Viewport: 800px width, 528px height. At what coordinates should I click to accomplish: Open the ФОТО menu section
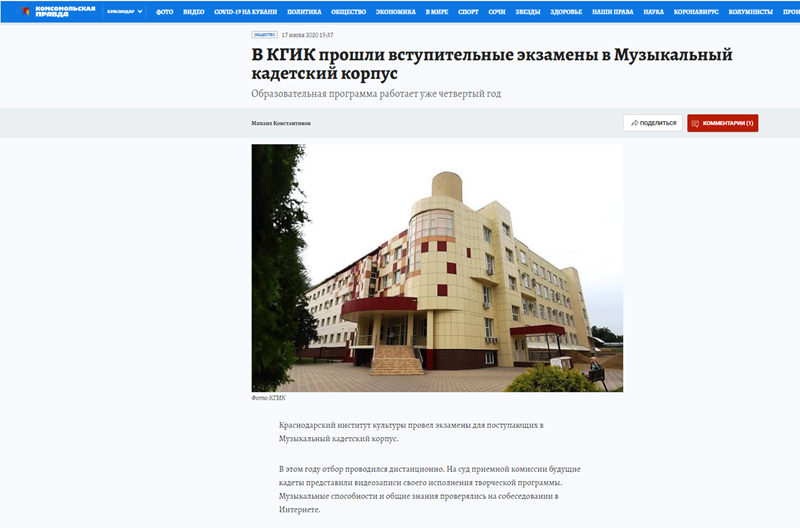click(x=164, y=12)
